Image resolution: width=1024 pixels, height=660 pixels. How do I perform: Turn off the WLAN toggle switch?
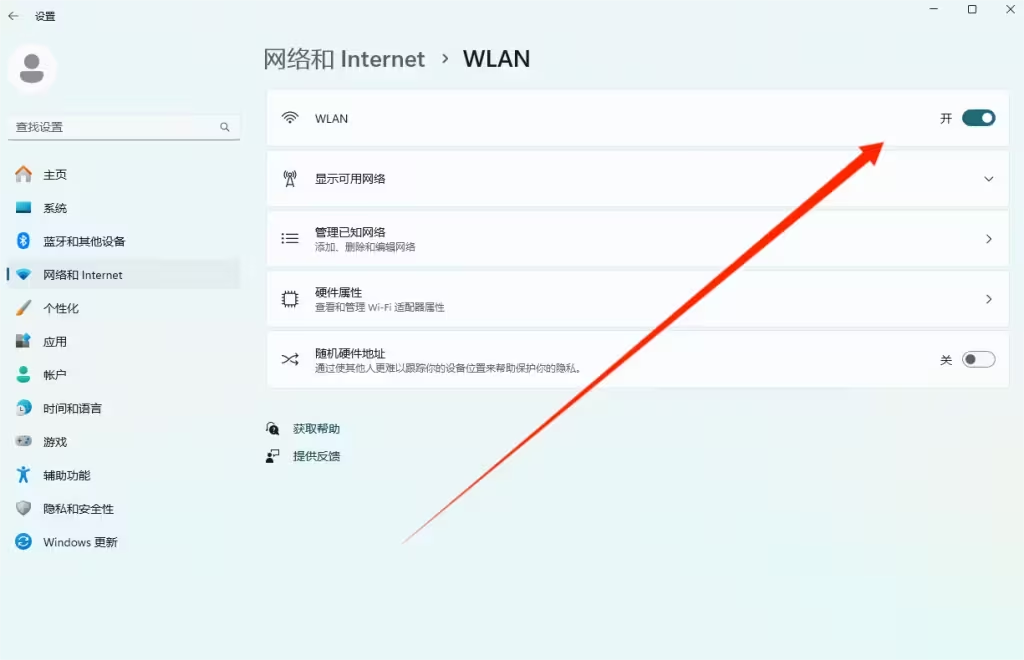[x=978, y=118]
